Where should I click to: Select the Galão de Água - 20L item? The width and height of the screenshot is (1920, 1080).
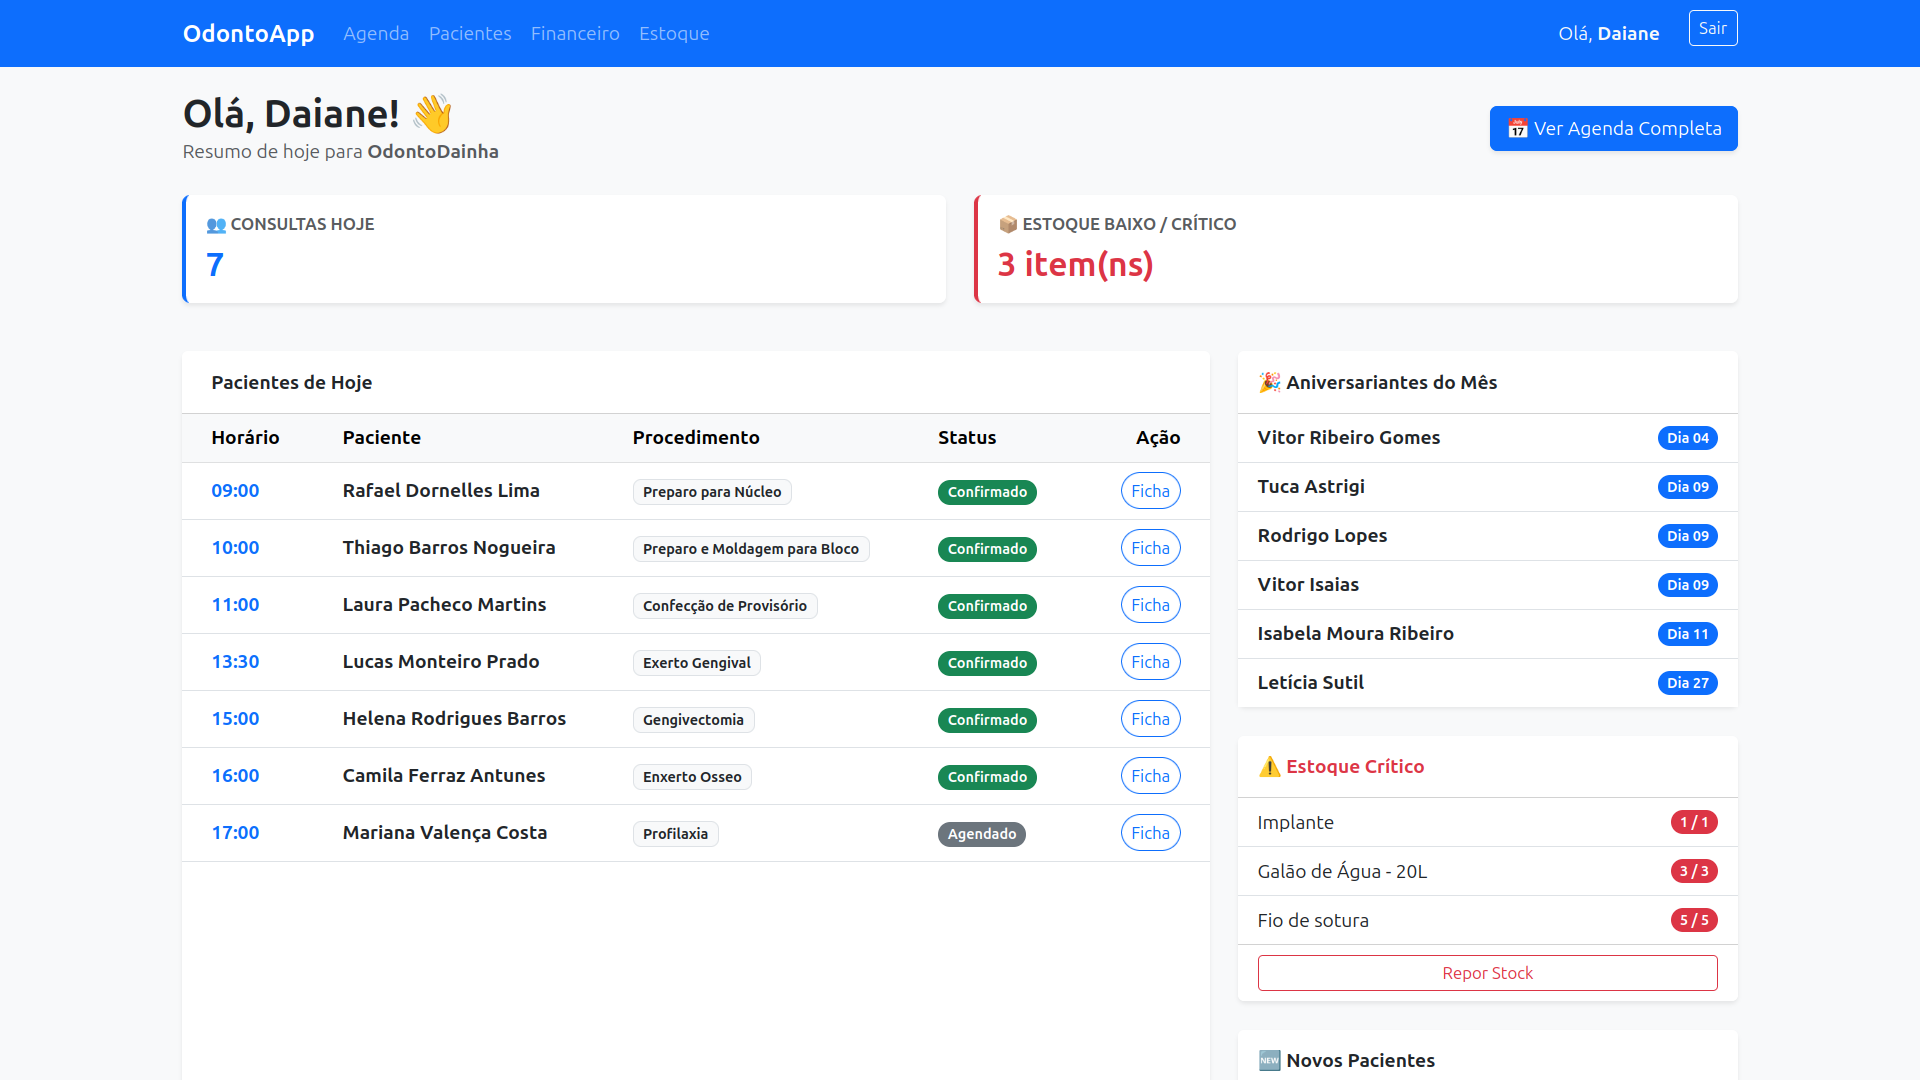point(1487,871)
